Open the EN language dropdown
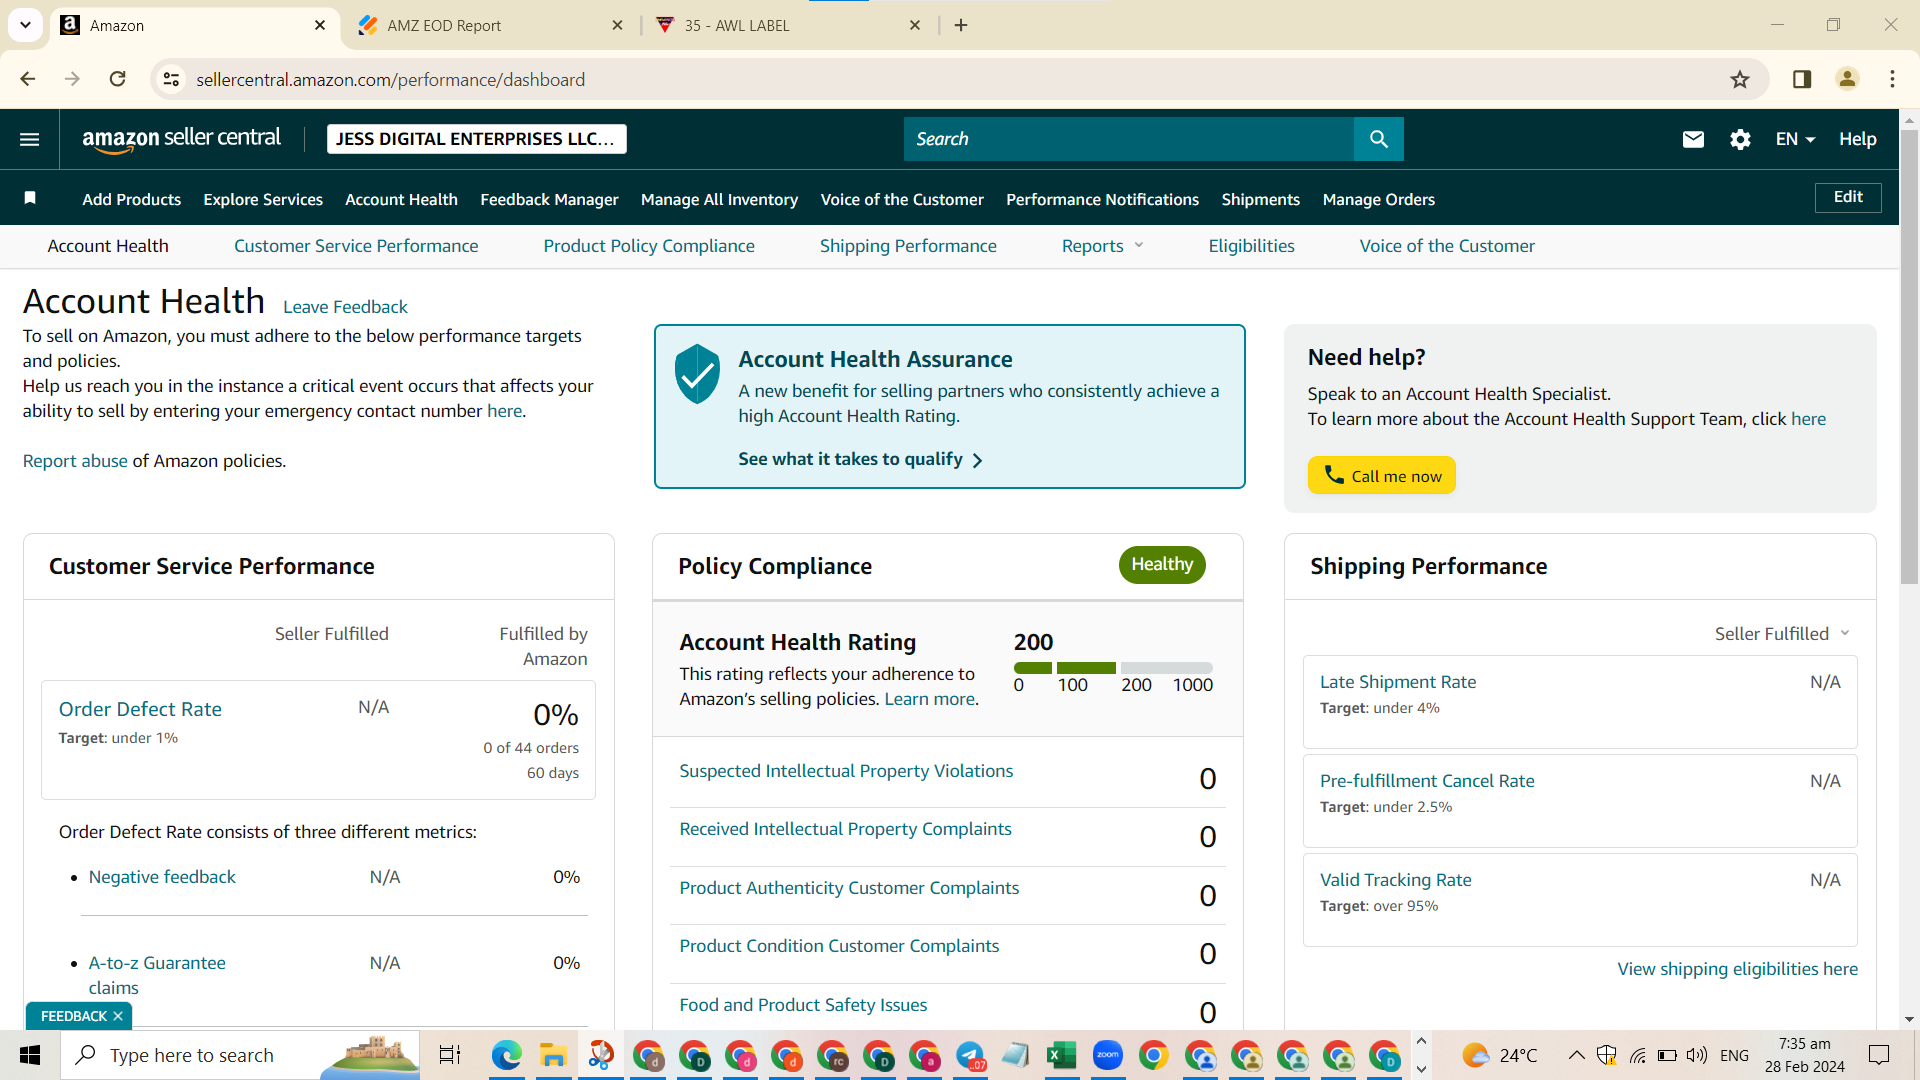This screenshot has width=1920, height=1080. tap(1795, 139)
